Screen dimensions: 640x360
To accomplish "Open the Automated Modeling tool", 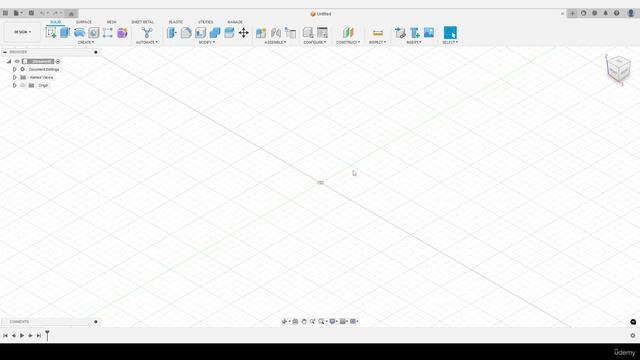I will click(147, 33).
